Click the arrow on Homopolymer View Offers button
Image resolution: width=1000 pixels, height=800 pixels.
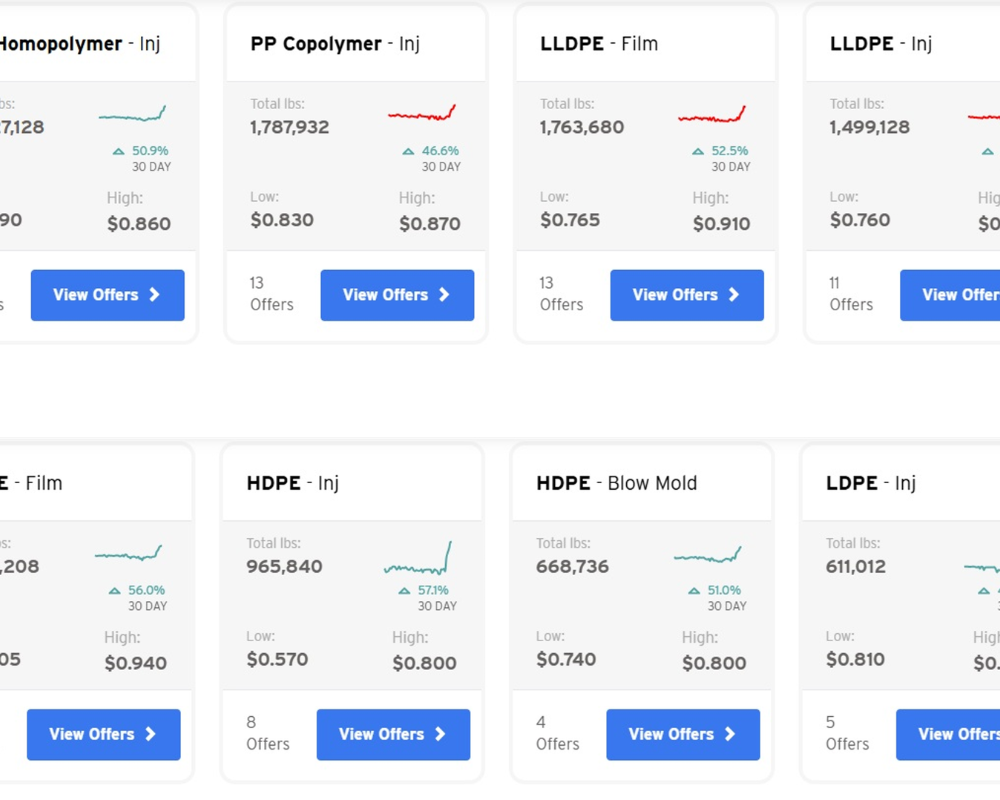click(155, 295)
